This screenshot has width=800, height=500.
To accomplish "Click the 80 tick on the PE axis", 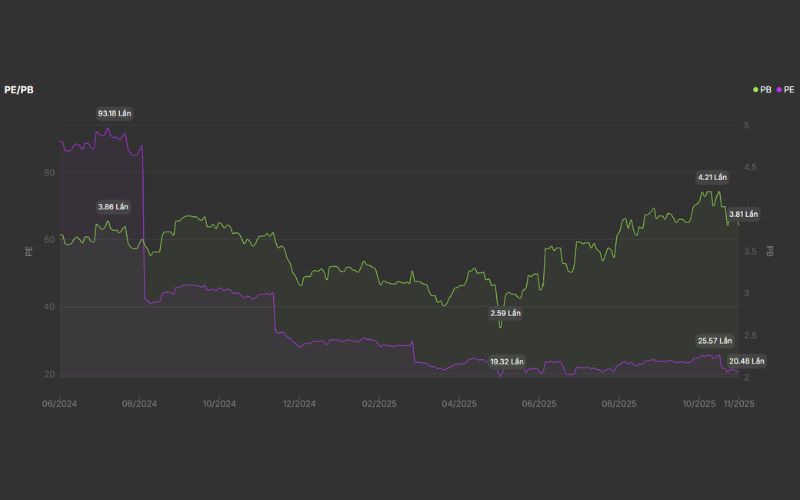I will coord(49,172).
